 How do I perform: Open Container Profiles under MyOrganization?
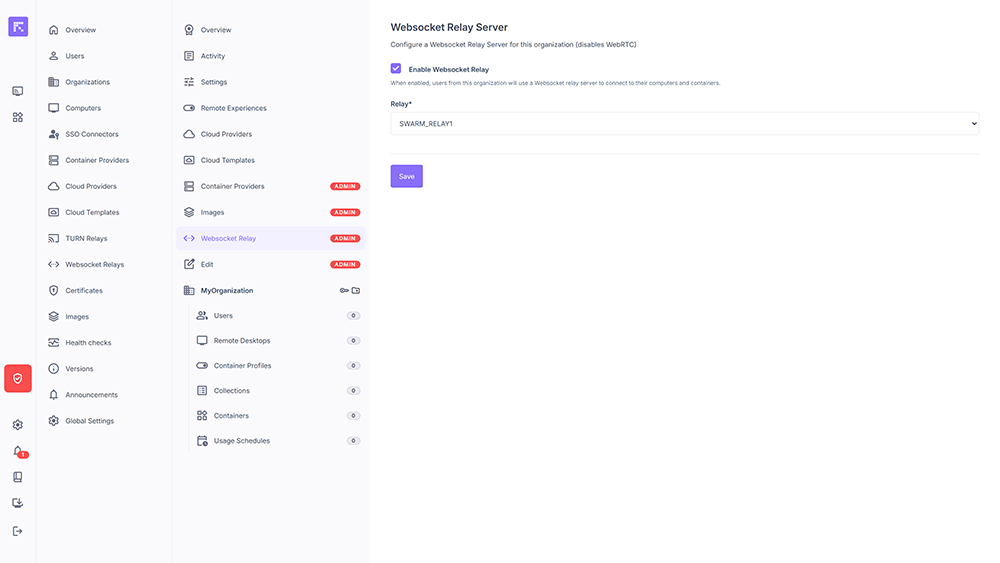(242, 366)
